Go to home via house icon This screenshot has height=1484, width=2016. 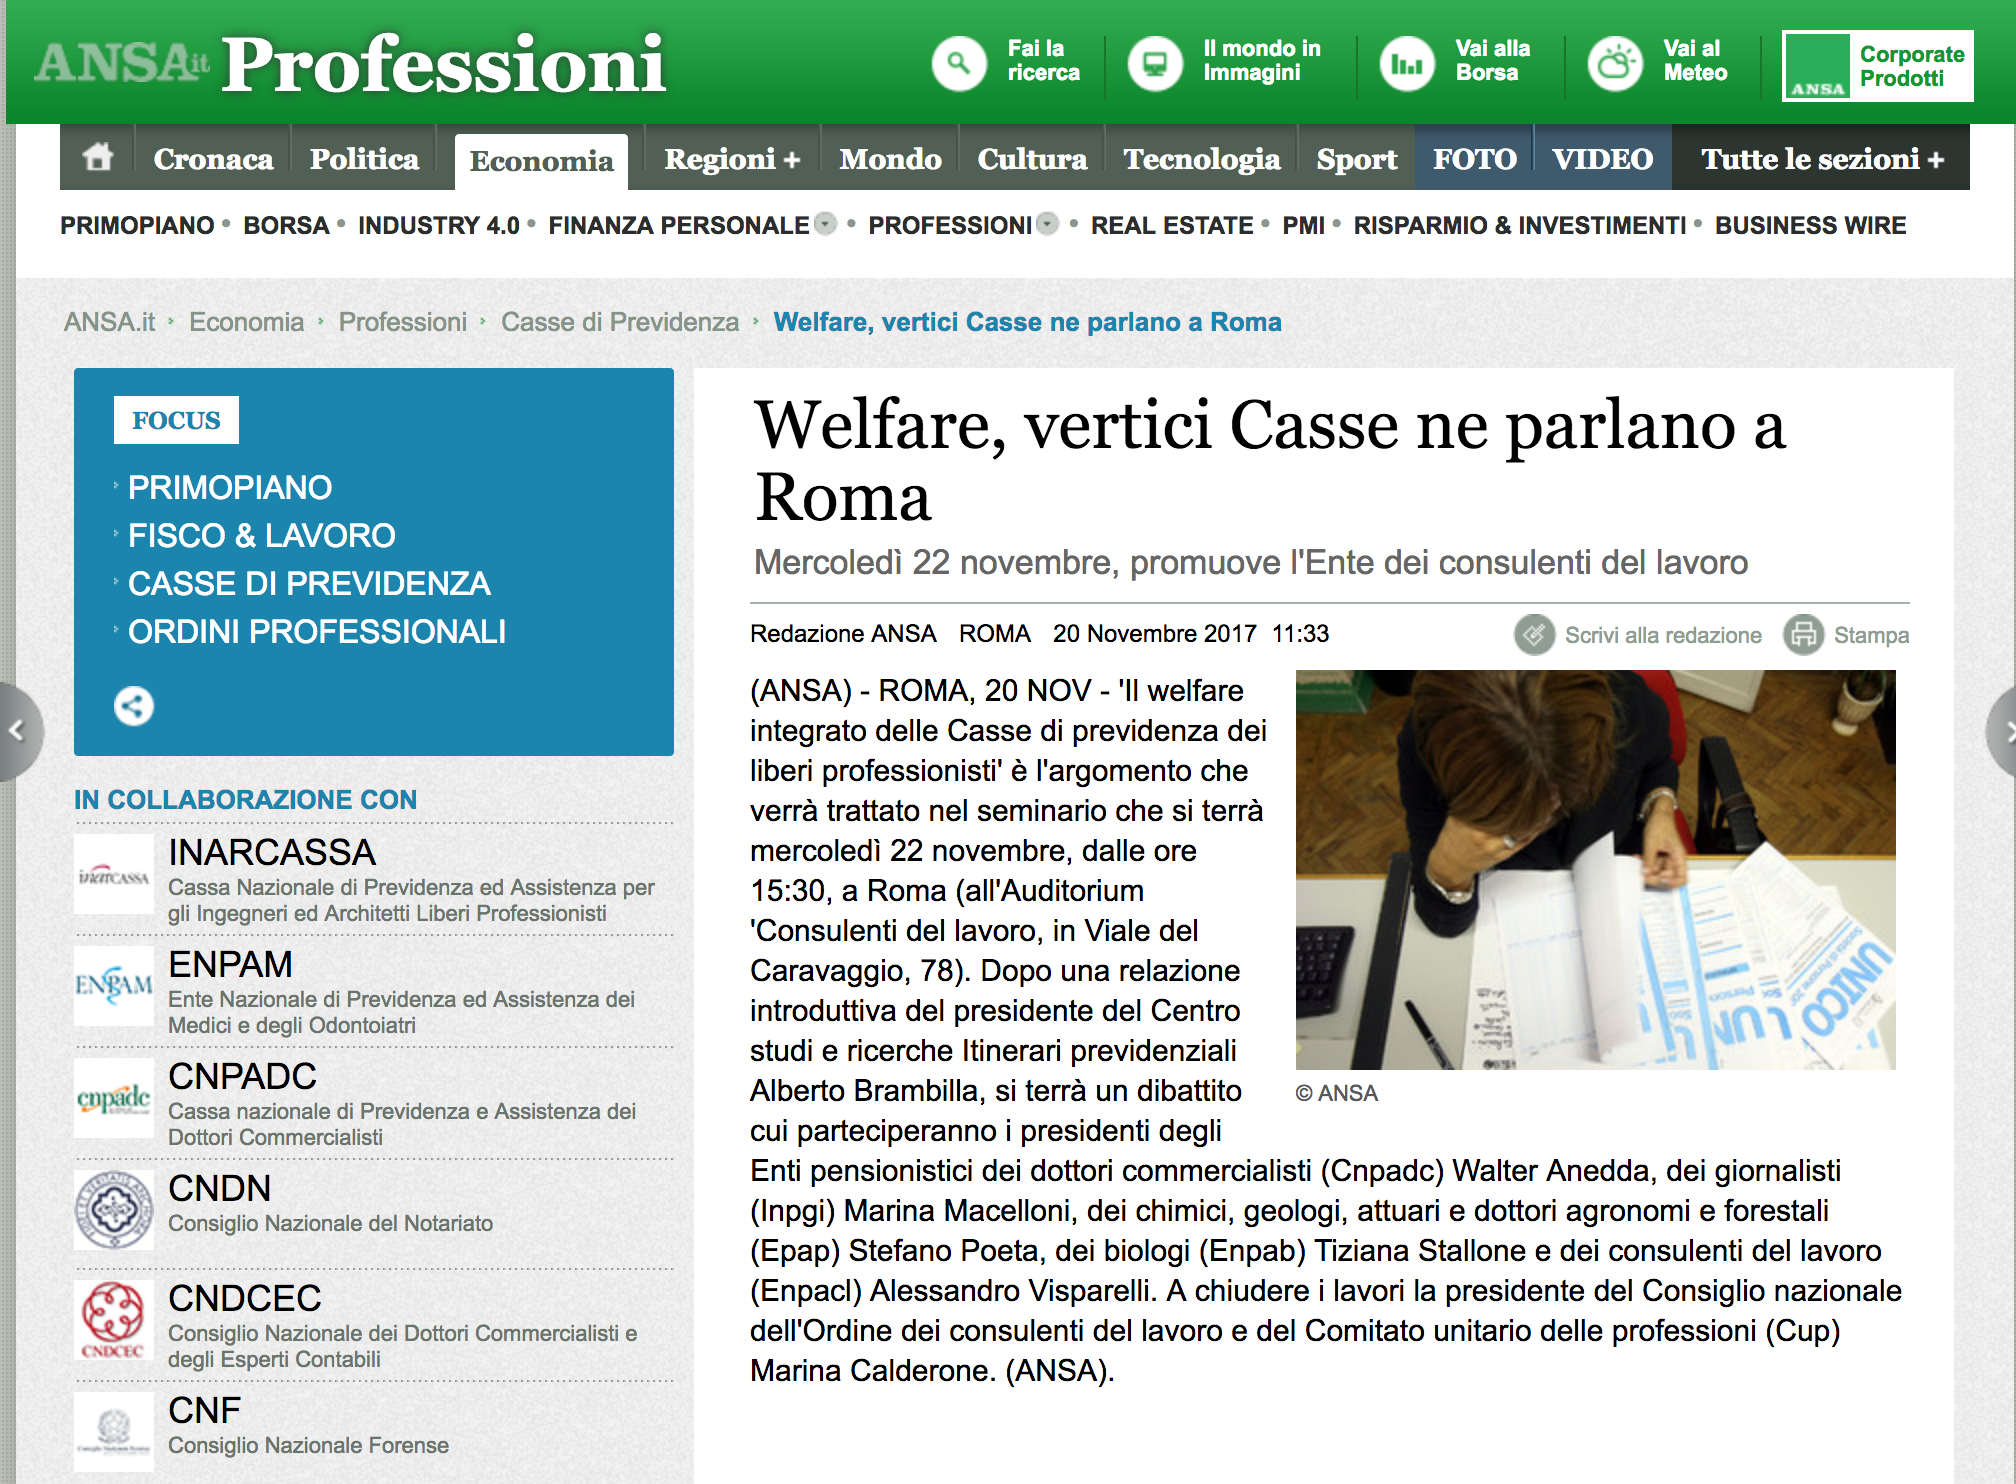[98, 157]
